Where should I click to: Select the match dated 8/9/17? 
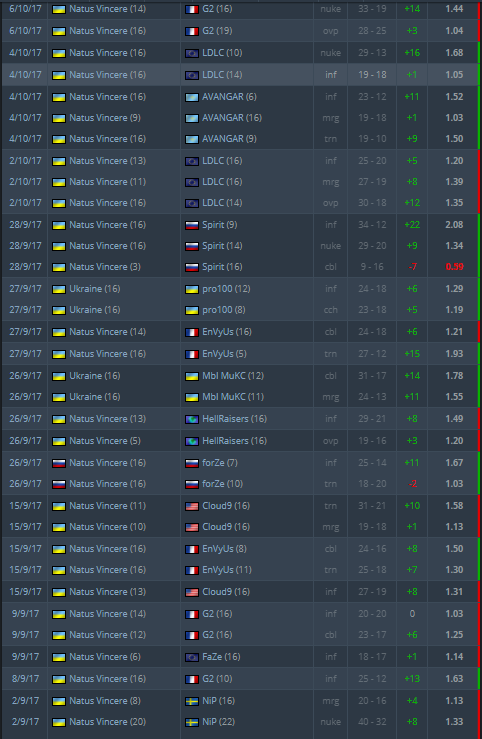[x=240, y=679]
